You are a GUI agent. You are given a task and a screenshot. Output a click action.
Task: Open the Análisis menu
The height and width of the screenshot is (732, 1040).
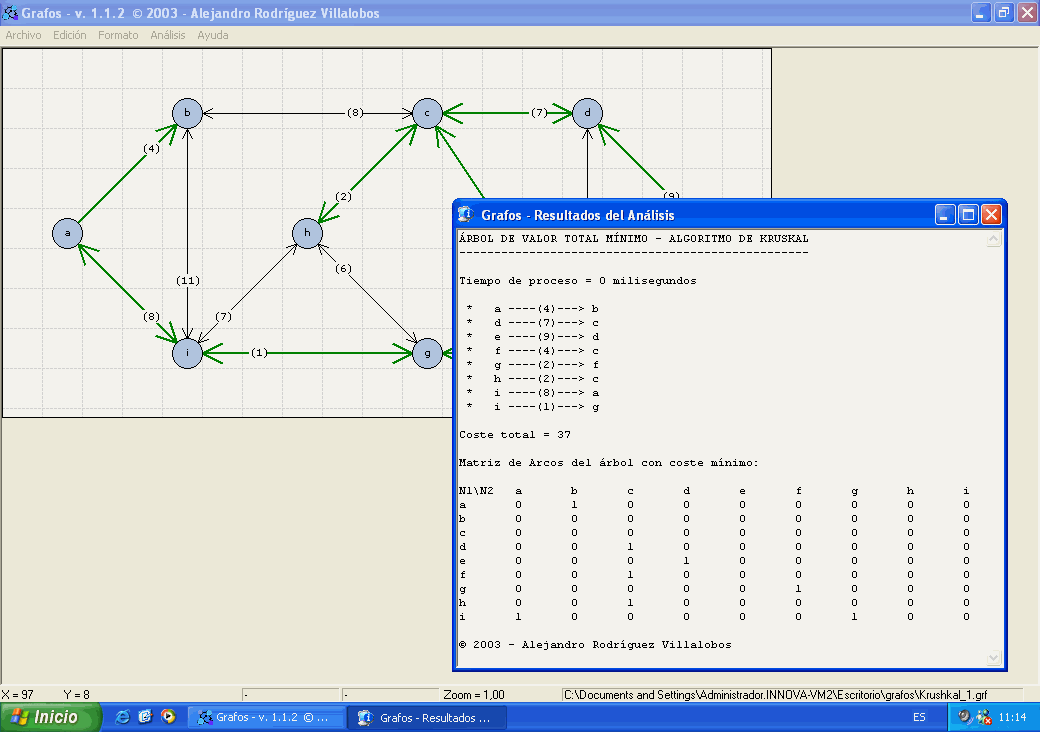coord(168,35)
